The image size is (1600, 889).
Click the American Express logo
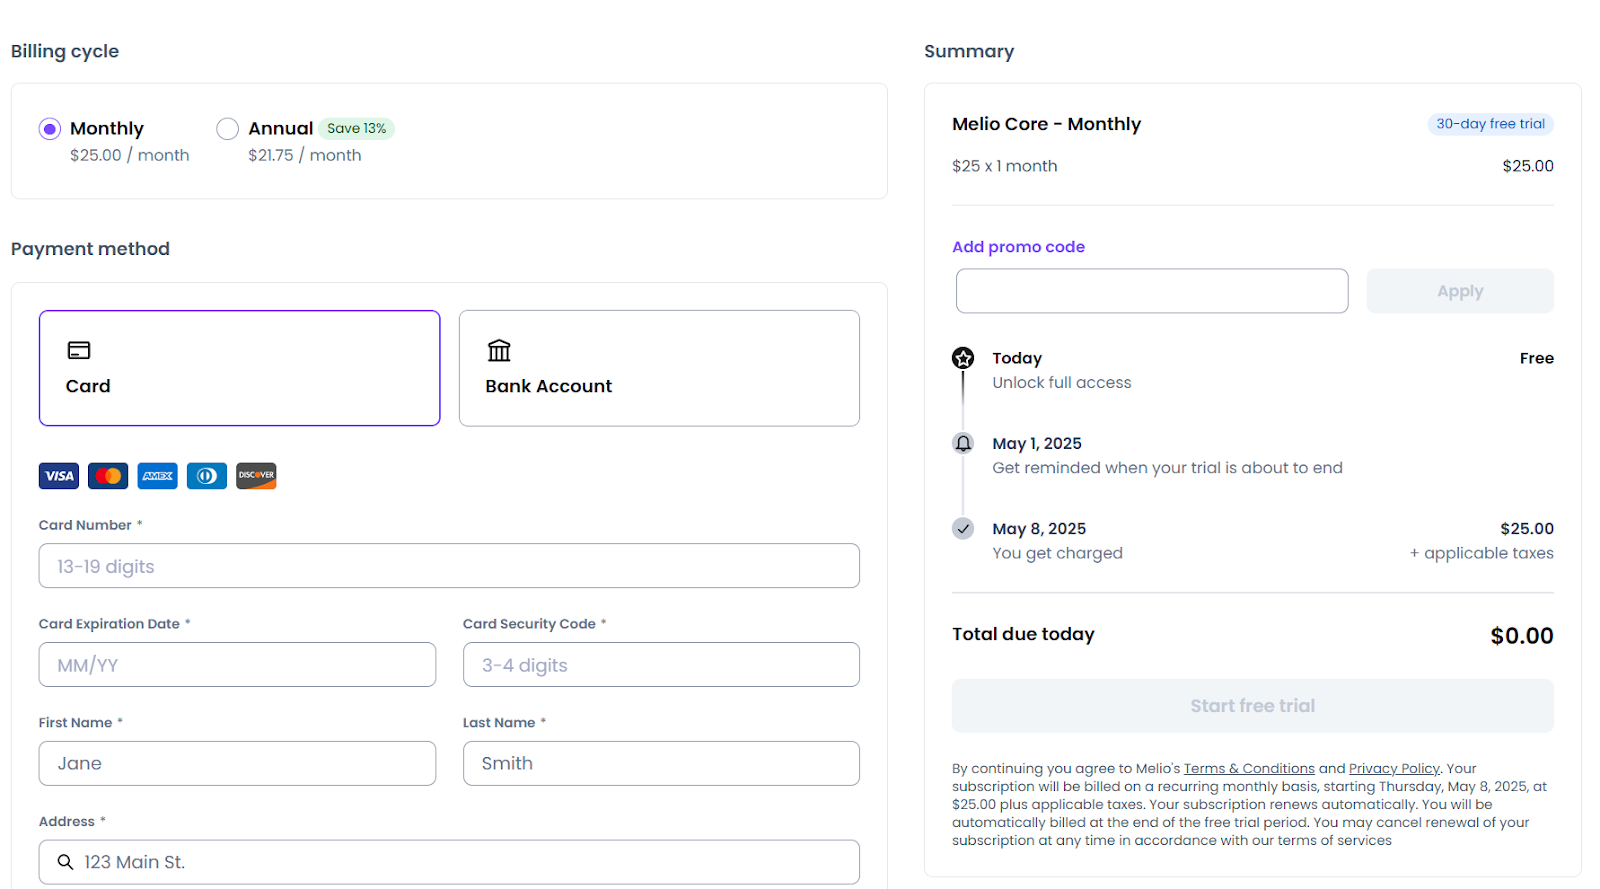[158, 476]
